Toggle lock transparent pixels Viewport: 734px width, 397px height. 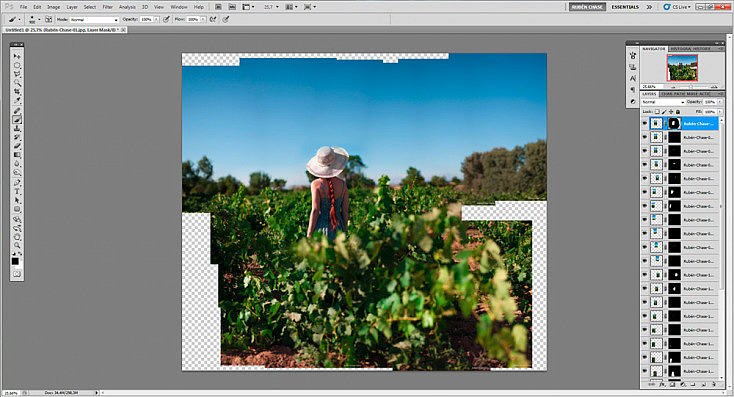point(657,112)
